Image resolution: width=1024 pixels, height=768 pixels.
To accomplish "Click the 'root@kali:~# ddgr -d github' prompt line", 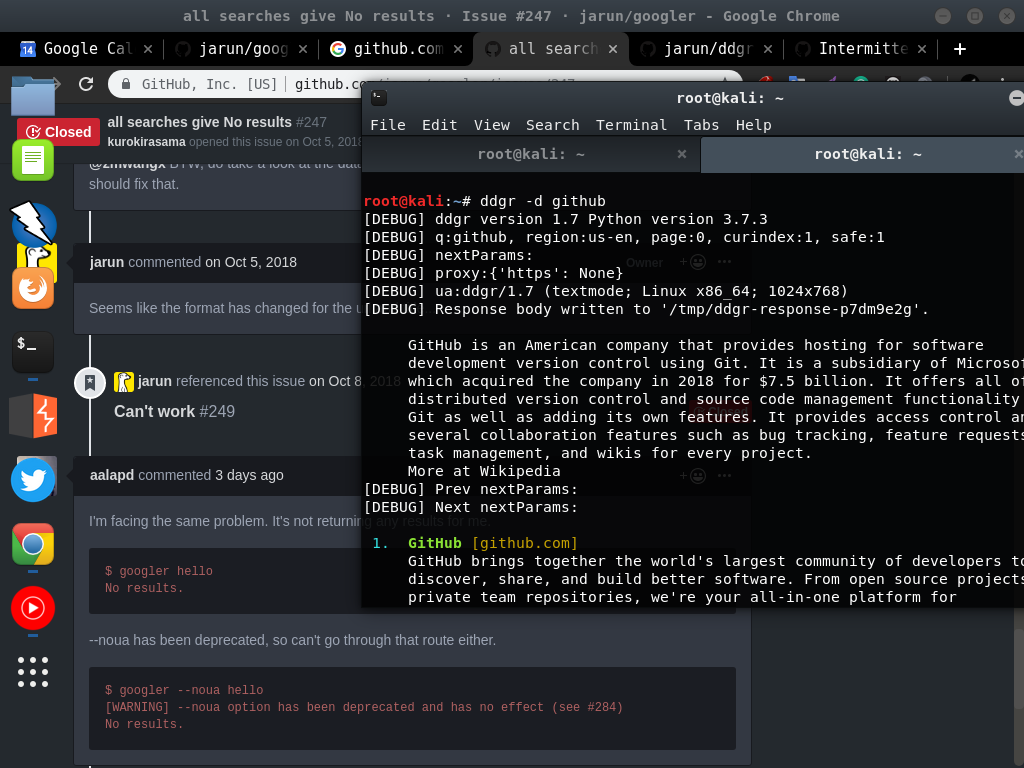I will [485, 201].
